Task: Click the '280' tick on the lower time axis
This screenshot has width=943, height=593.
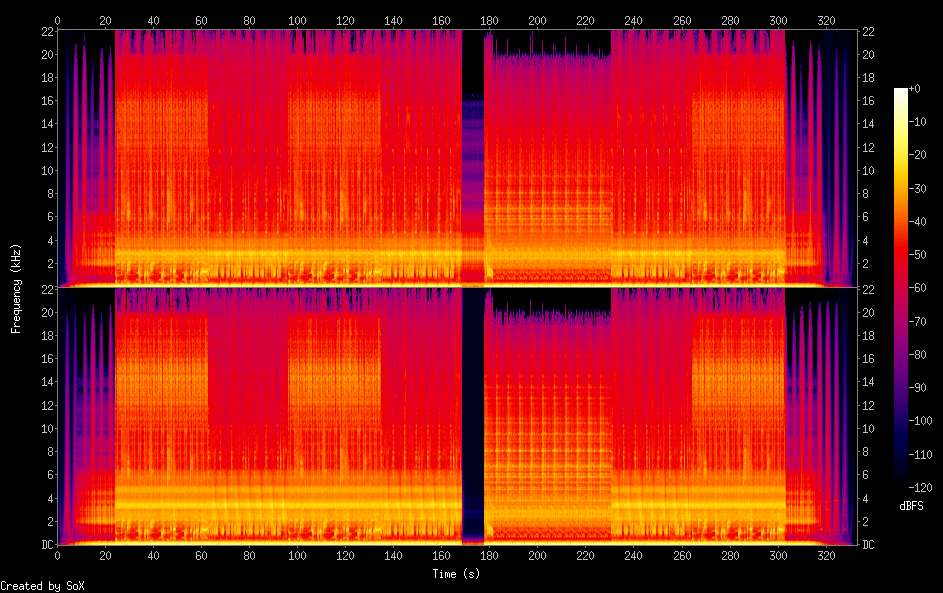Action: point(730,556)
